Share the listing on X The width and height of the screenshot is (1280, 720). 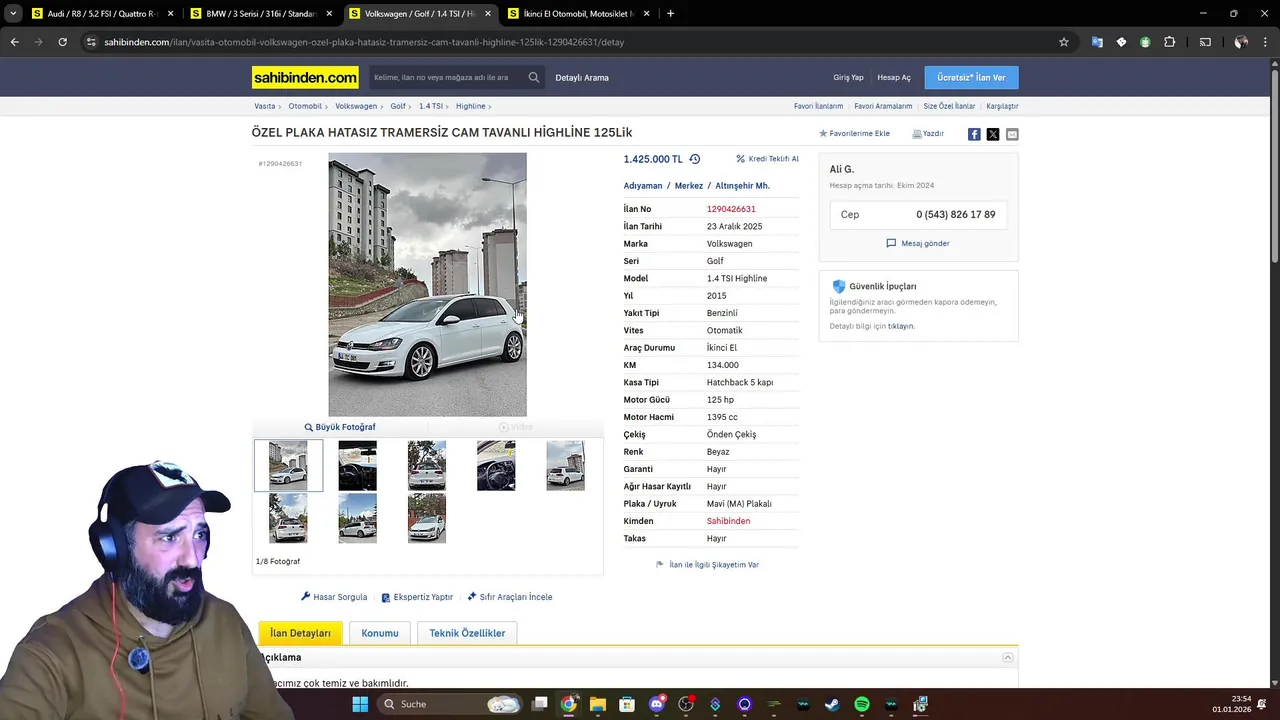pyautogui.click(x=993, y=134)
